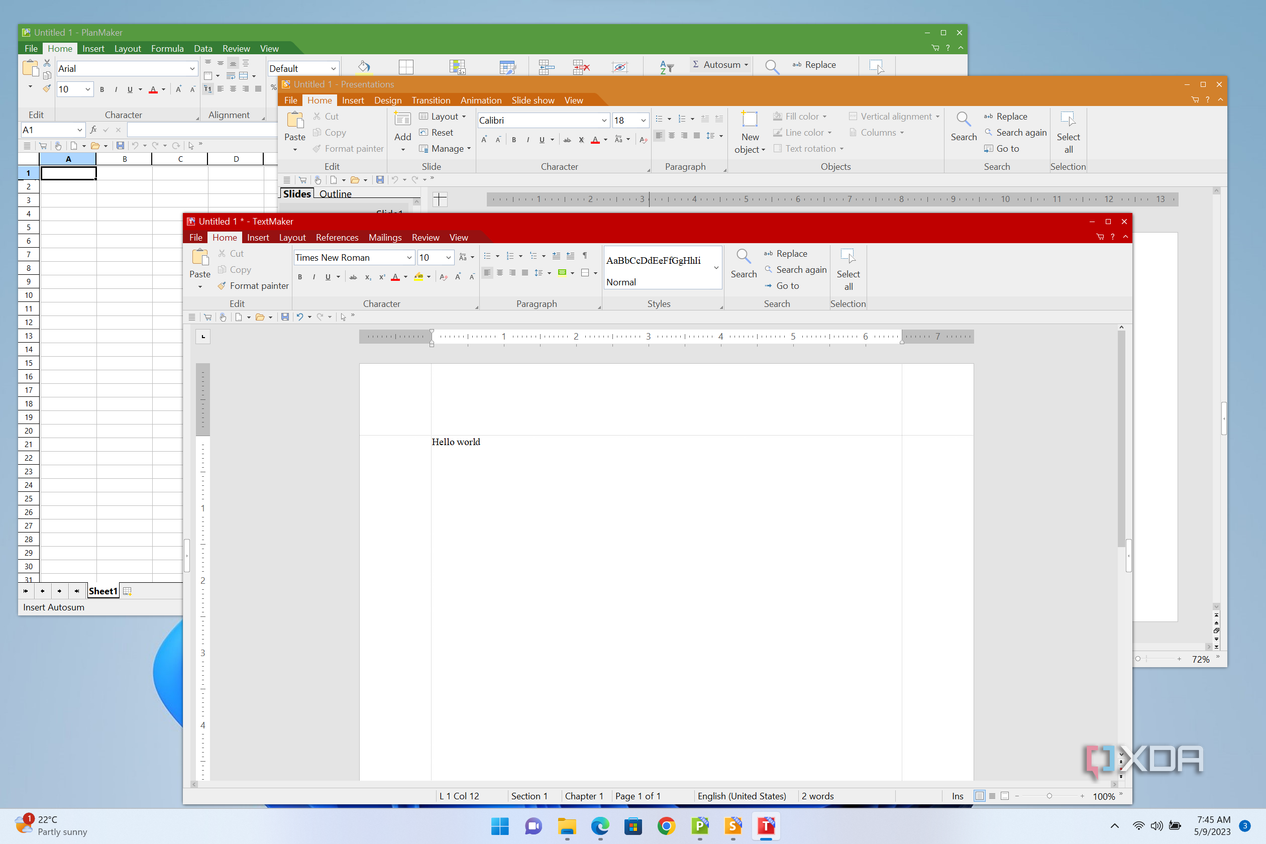Click Select all in TextMaker ribbon

click(848, 270)
